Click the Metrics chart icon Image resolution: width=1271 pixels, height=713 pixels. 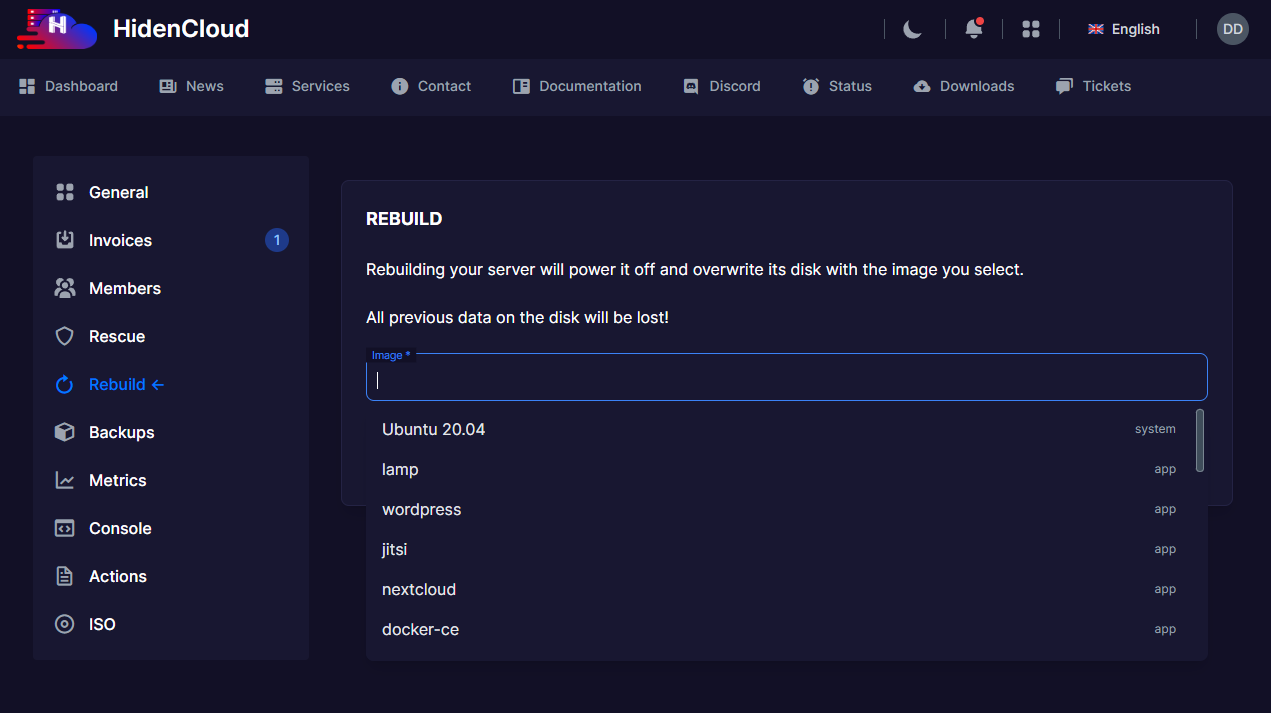(65, 480)
